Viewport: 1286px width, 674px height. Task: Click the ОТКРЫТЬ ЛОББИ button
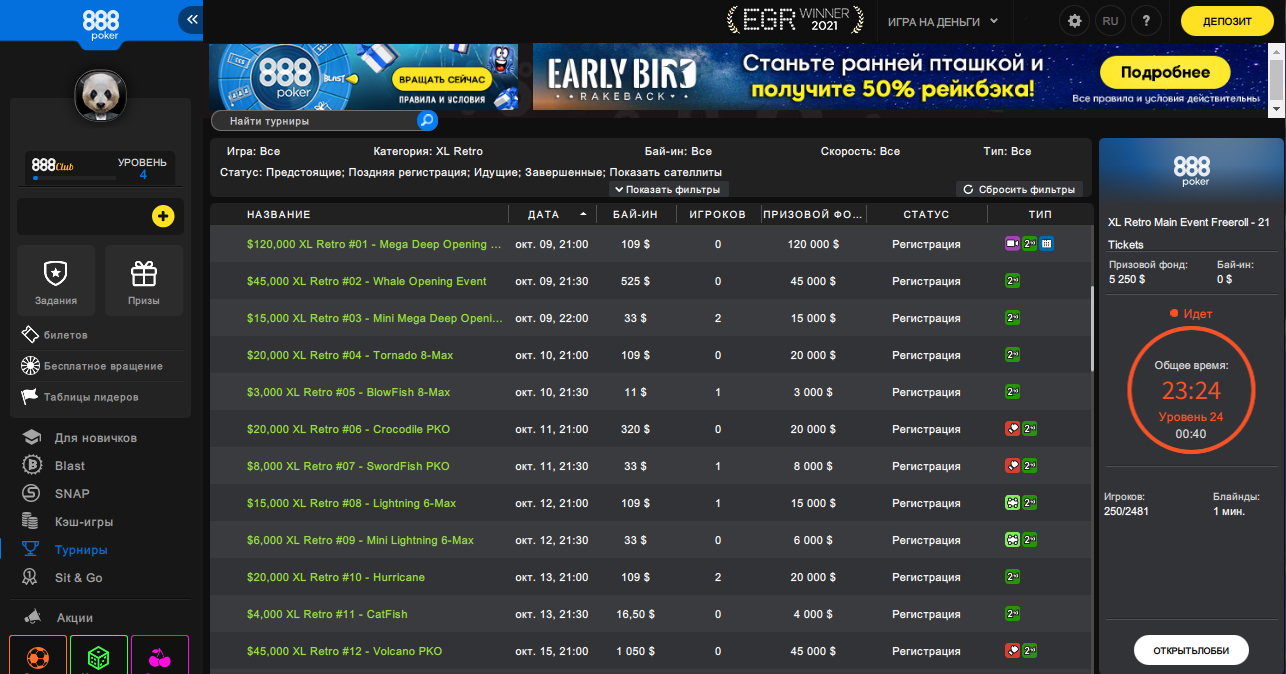pyautogui.click(x=1191, y=650)
